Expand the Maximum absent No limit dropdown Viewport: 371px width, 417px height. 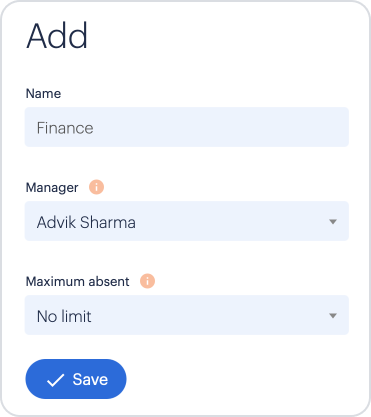(x=187, y=315)
